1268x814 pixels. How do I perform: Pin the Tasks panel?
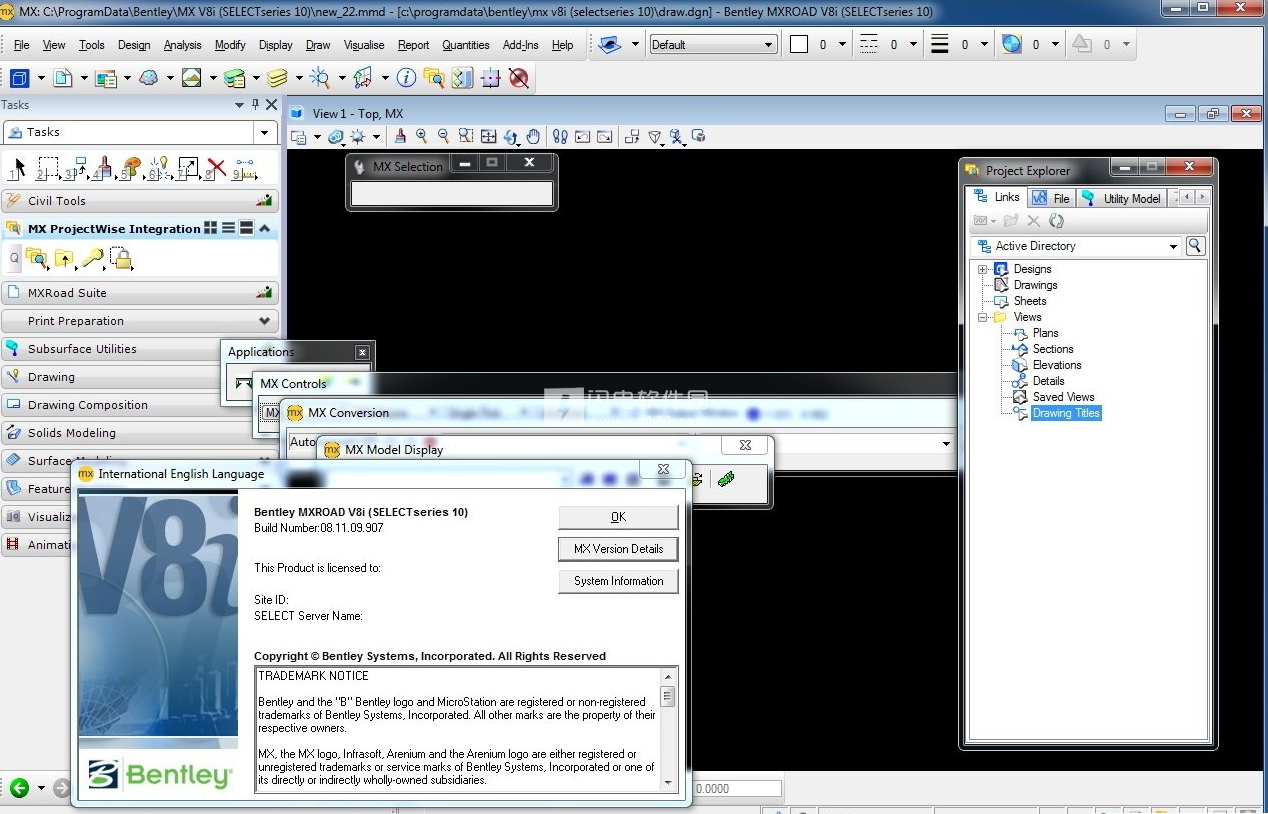[x=256, y=104]
